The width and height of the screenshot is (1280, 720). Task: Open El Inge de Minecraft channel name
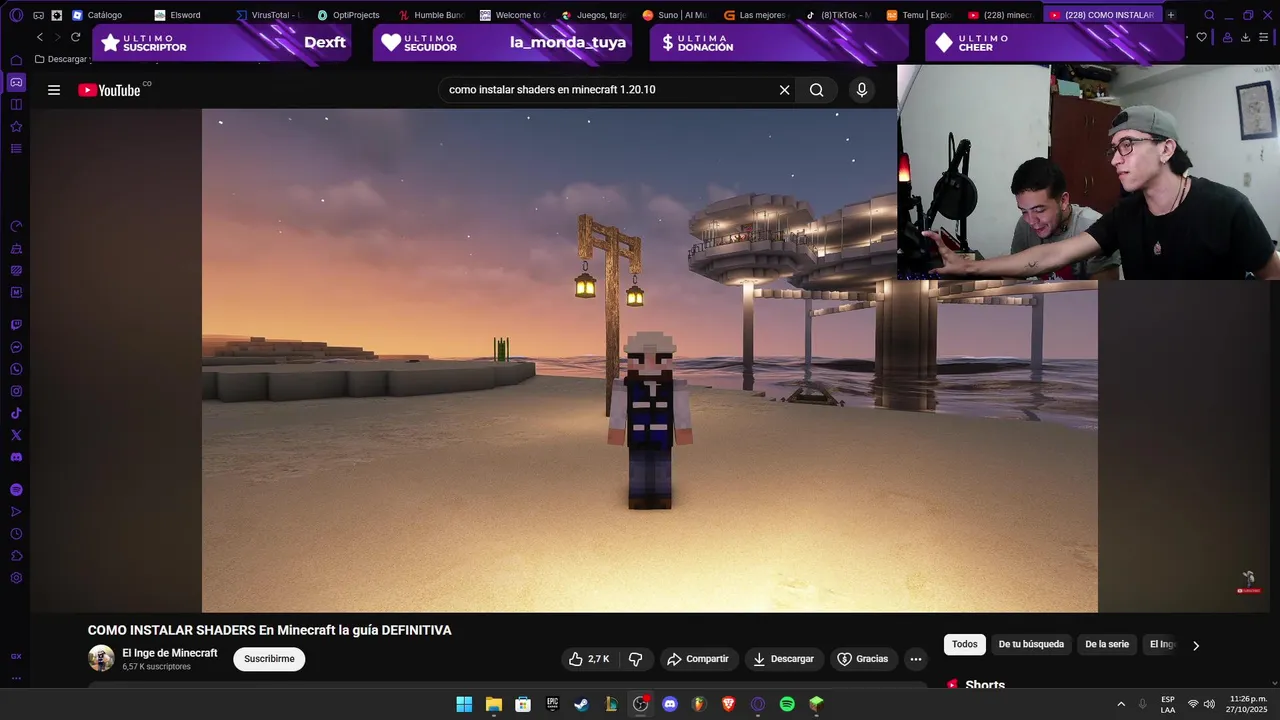pos(170,653)
